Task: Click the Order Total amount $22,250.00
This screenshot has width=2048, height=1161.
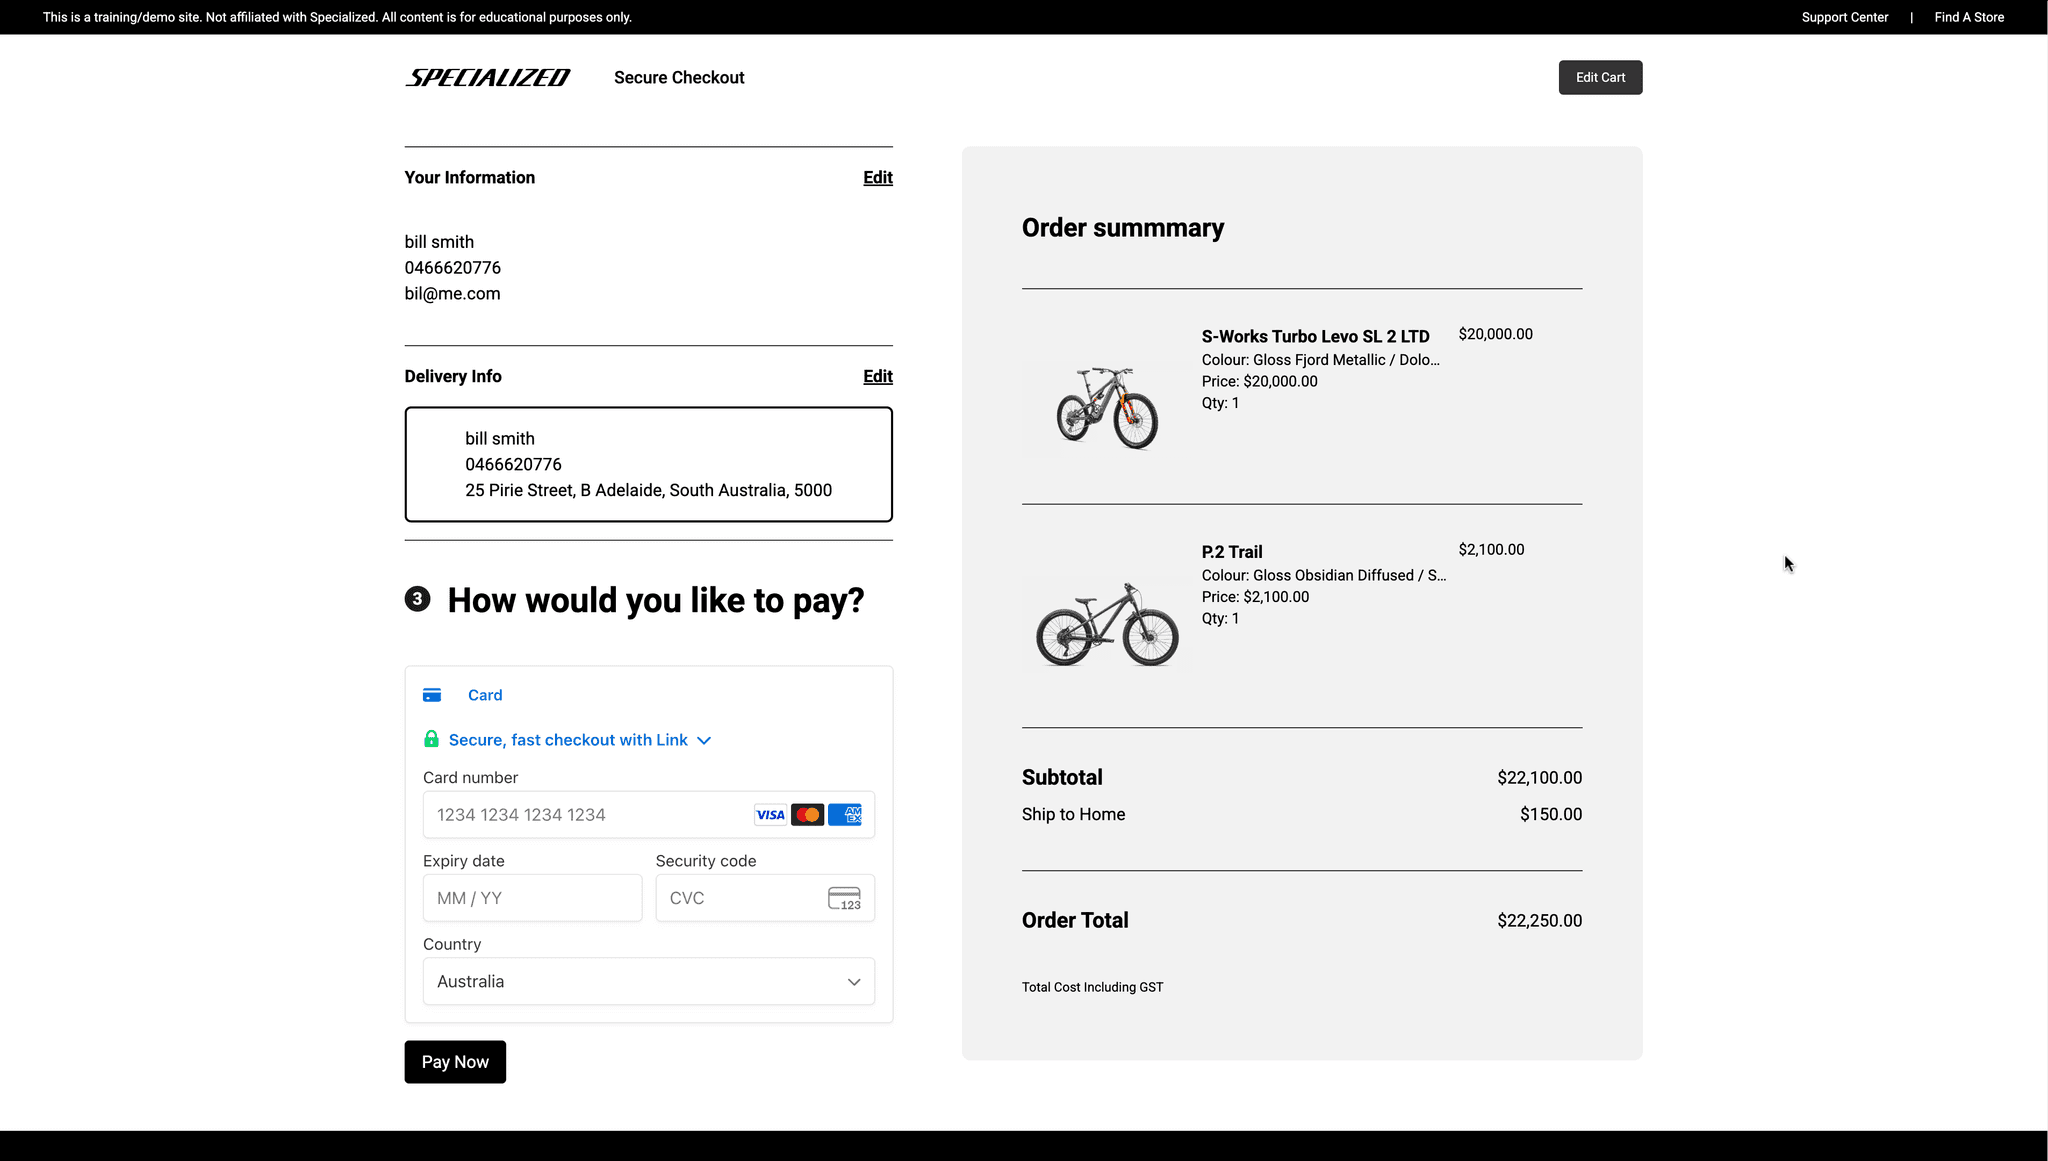Action: pos(1540,921)
